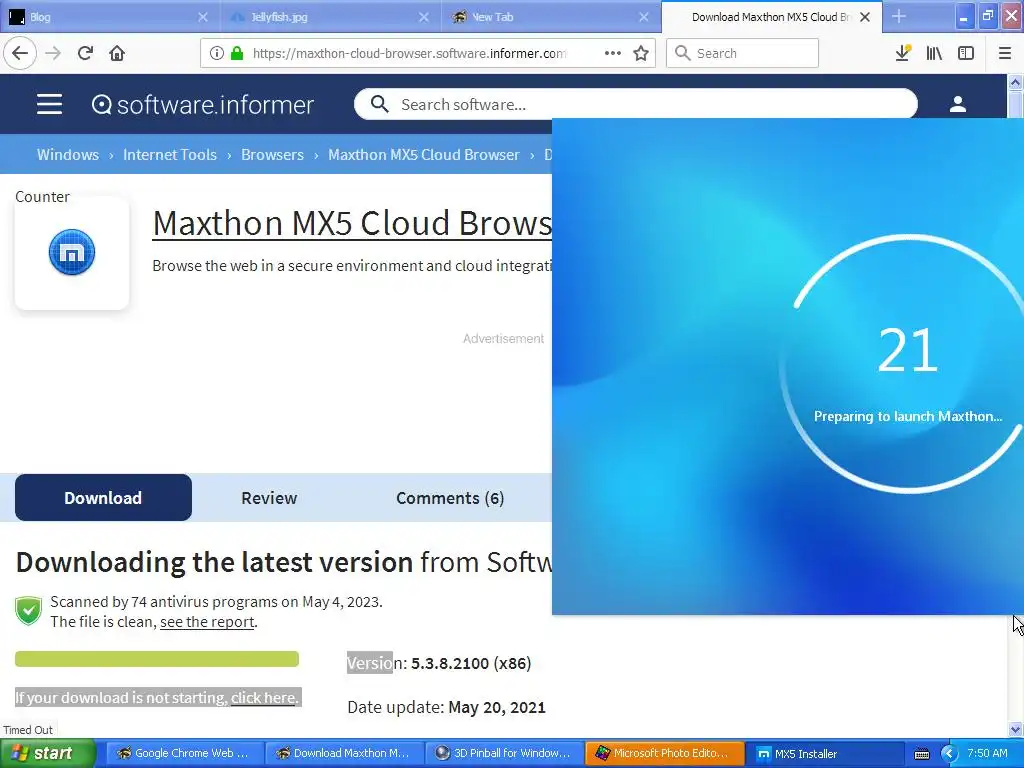Viewport: 1024px width, 768px height.
Task: Click the software.informer logo
Action: pos(202,104)
